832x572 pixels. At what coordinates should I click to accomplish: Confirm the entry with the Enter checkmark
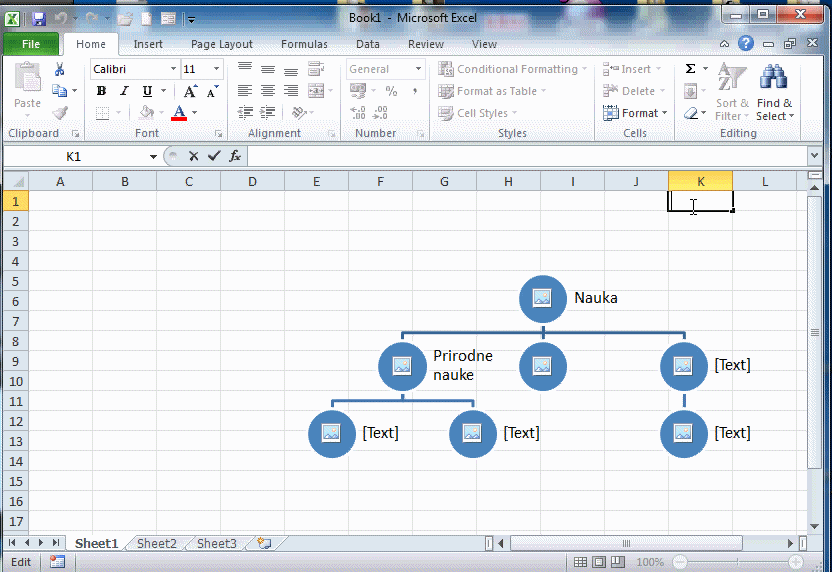pos(213,156)
